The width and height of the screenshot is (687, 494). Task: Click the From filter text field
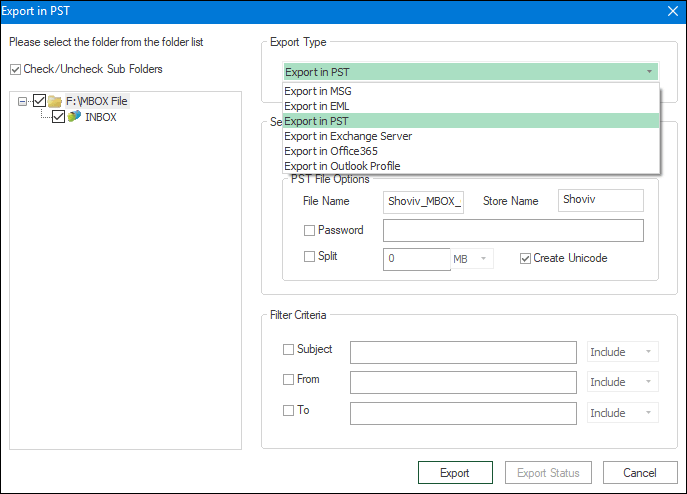click(x=463, y=382)
